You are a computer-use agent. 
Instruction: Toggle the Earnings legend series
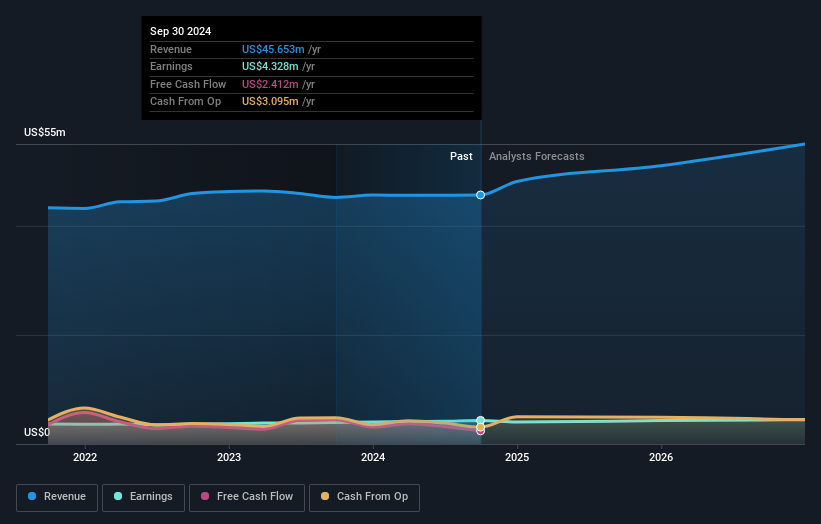[x=143, y=497]
